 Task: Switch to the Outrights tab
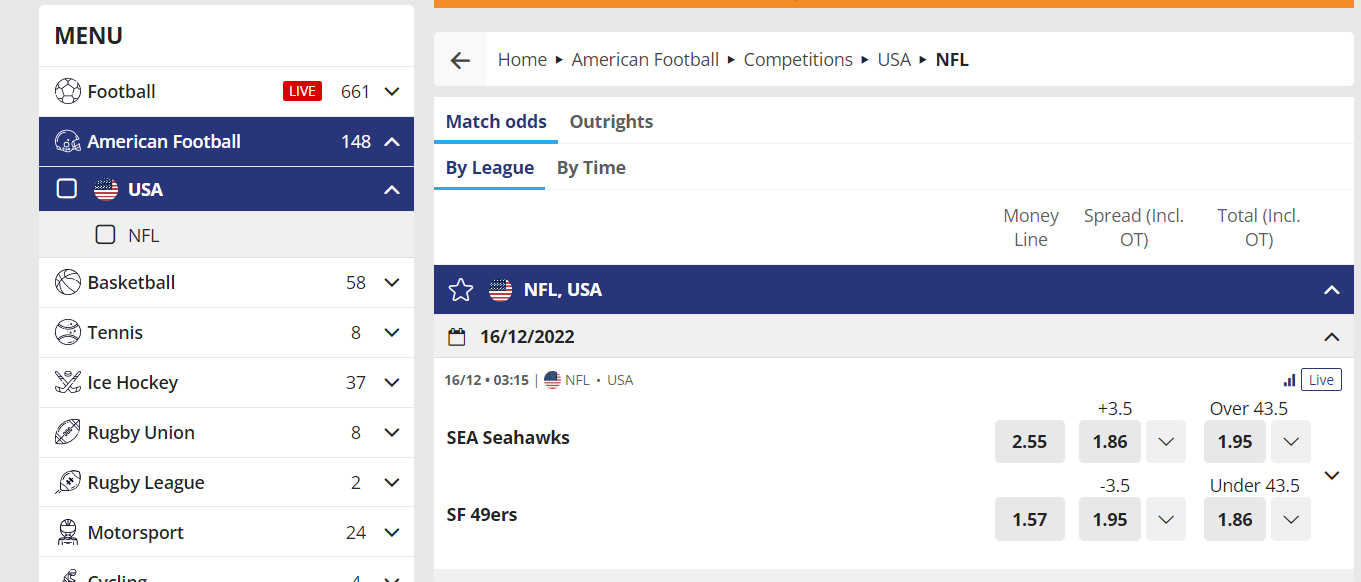click(x=611, y=122)
